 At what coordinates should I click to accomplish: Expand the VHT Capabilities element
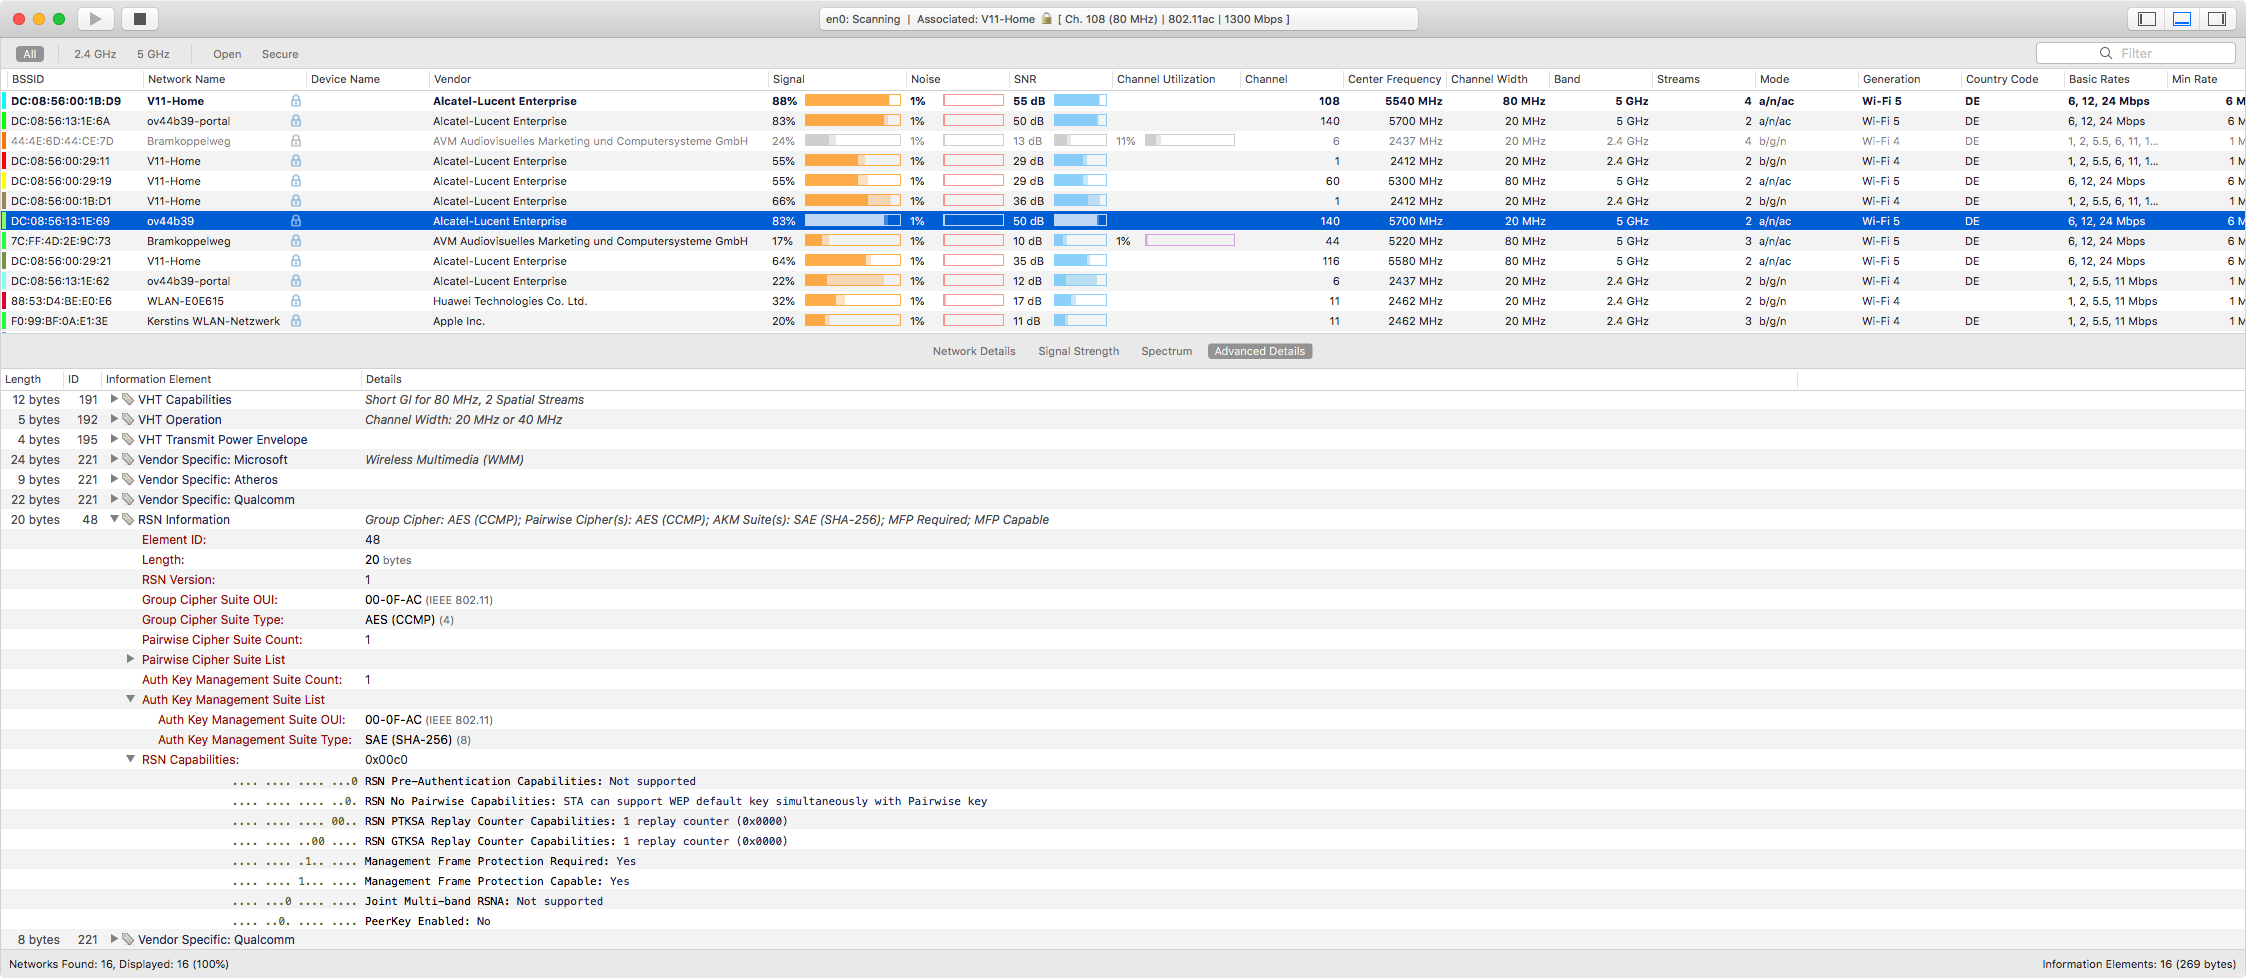114,400
